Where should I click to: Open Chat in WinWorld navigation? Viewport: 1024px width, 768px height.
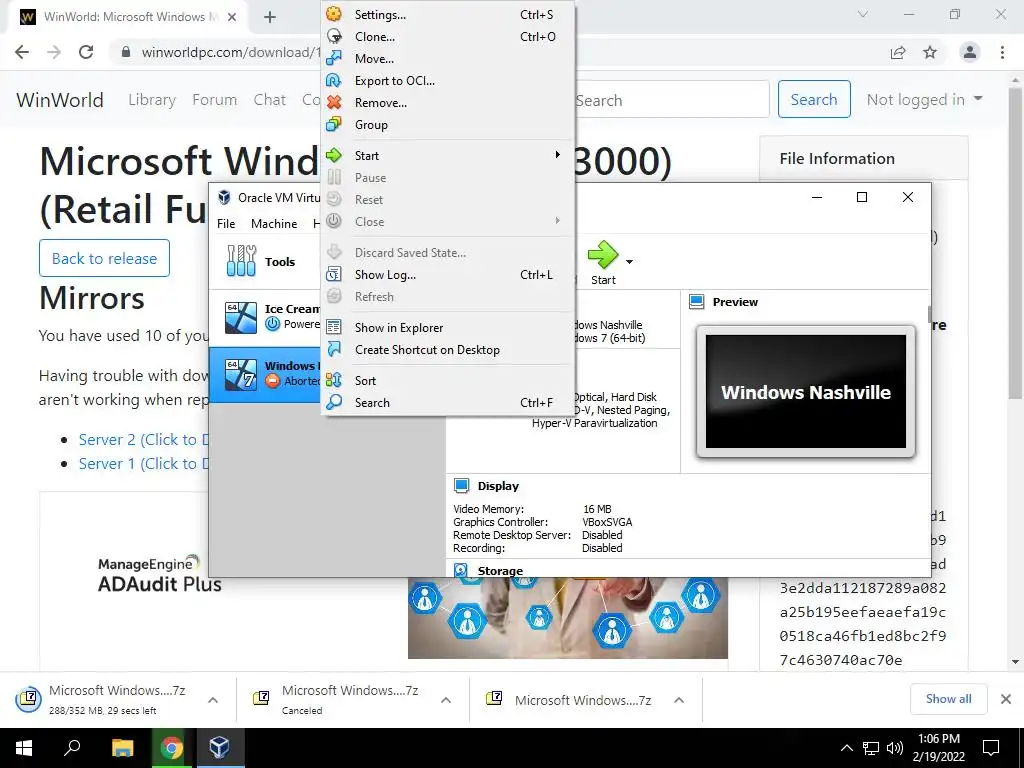point(270,99)
